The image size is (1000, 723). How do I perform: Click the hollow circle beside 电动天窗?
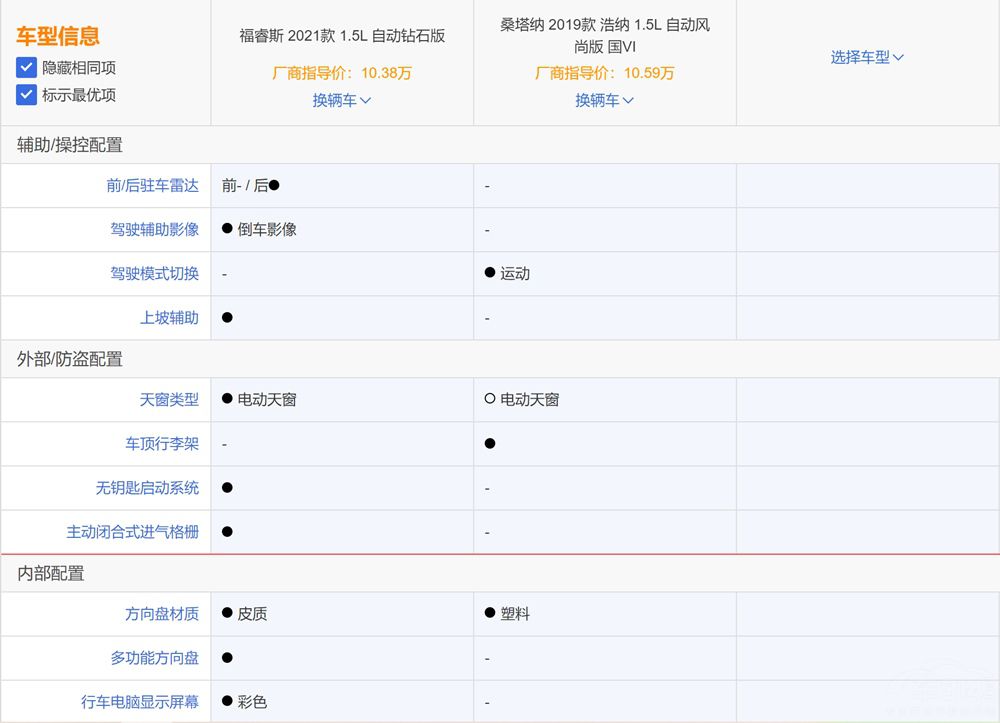point(490,399)
